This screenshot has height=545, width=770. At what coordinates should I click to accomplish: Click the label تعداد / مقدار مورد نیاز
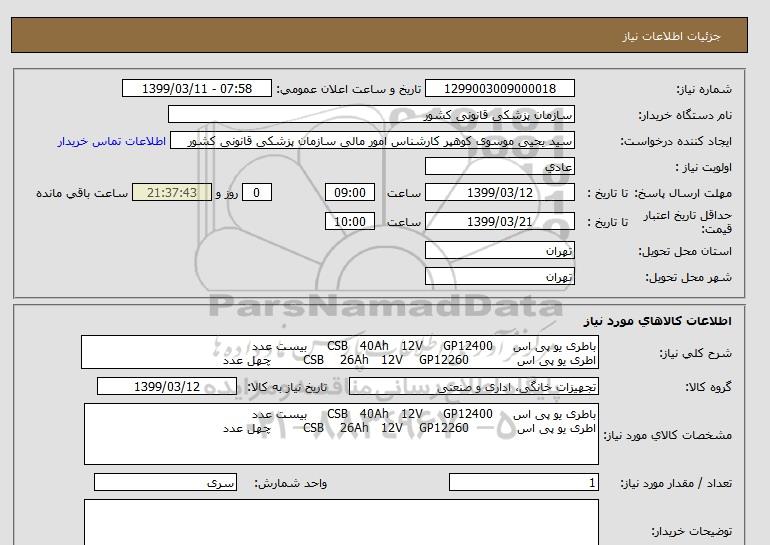(x=676, y=484)
